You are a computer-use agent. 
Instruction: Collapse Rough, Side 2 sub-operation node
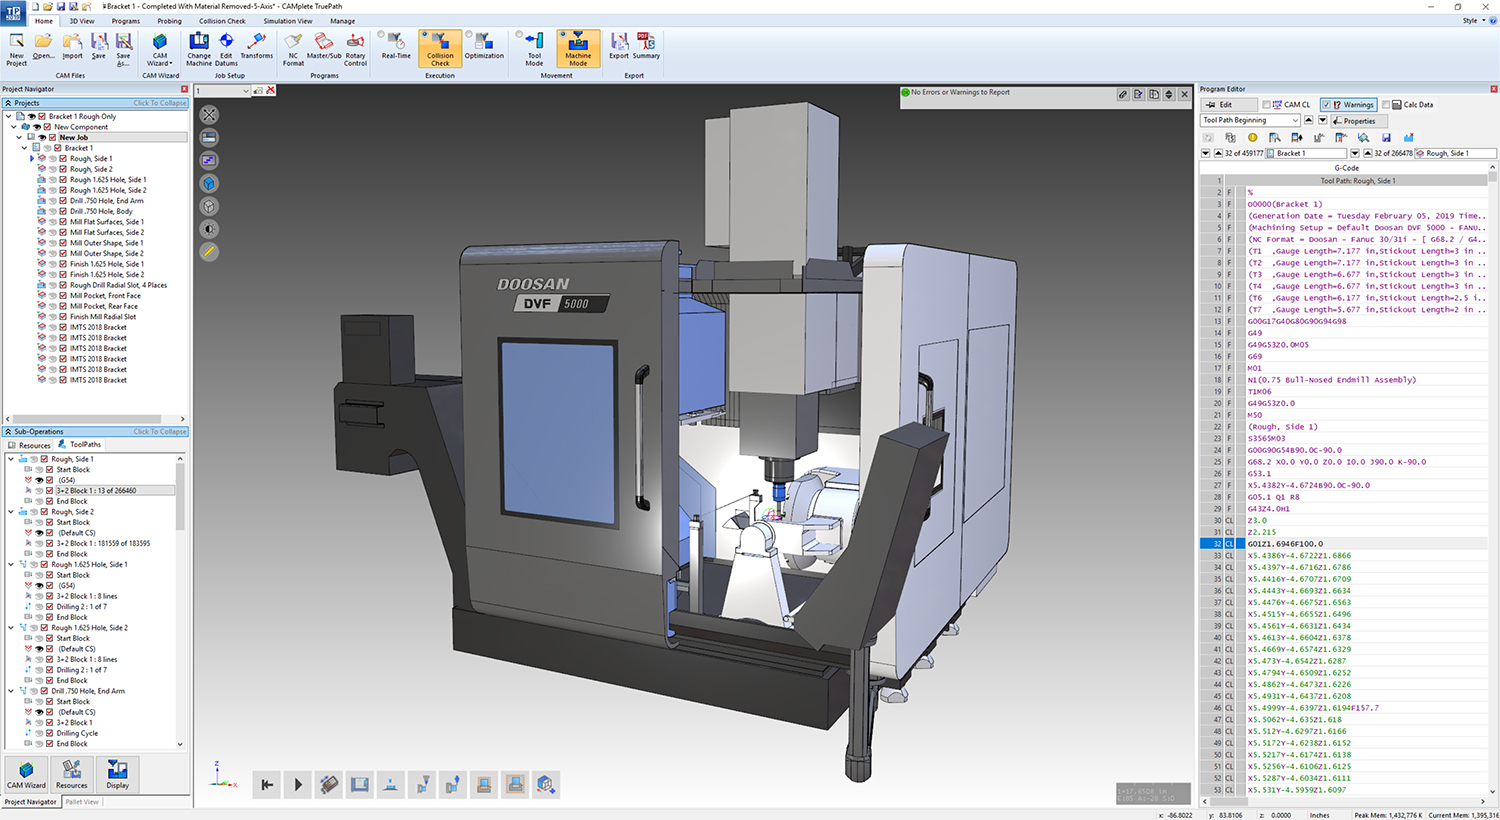[11, 512]
